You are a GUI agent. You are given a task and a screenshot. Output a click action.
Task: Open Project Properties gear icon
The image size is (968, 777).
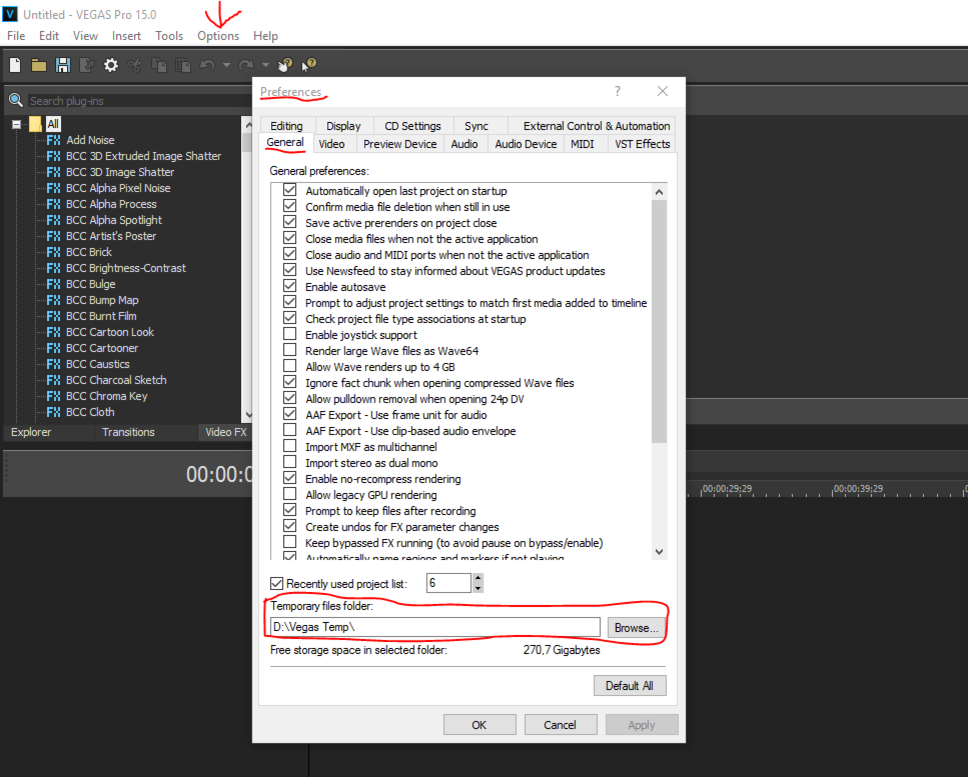coord(111,65)
